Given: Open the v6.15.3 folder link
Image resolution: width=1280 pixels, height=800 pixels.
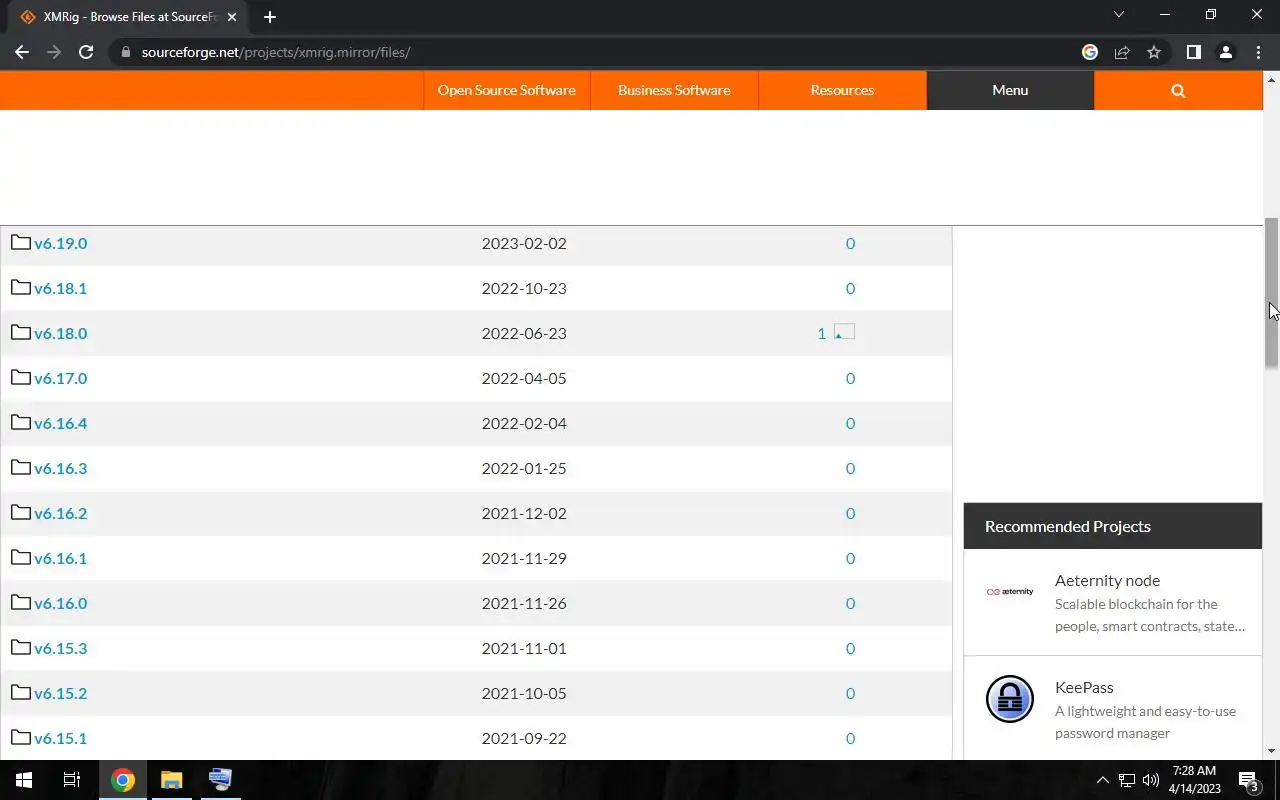Looking at the screenshot, I should click(x=60, y=648).
